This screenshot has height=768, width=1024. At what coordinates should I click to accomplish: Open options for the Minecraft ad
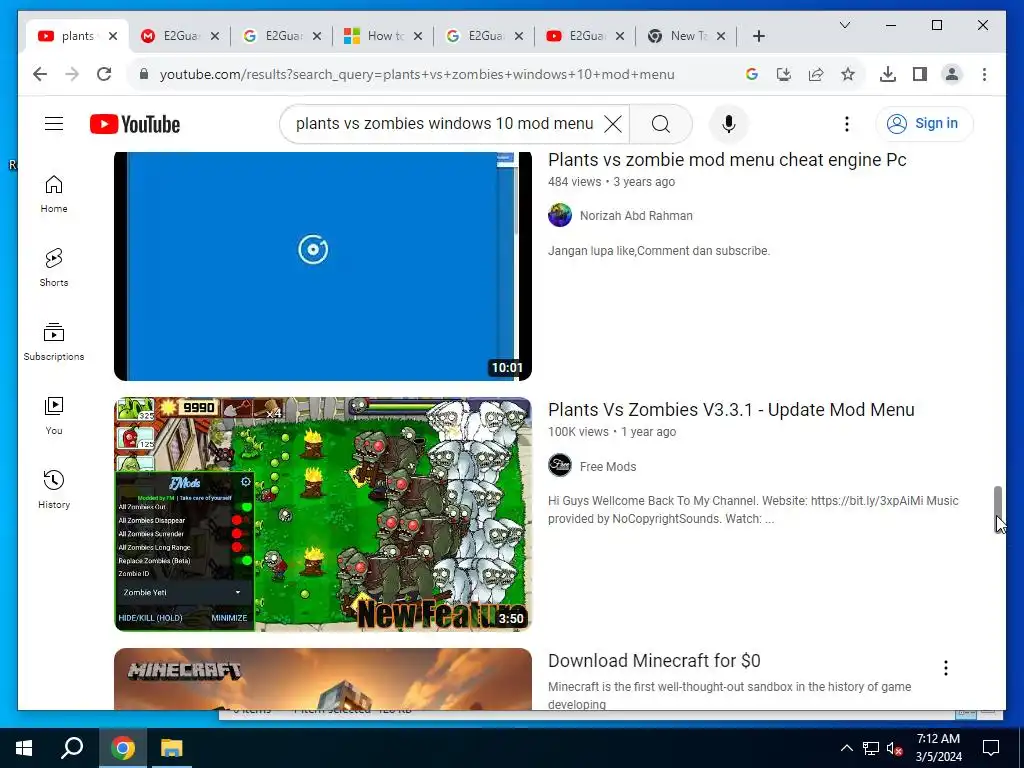click(946, 667)
